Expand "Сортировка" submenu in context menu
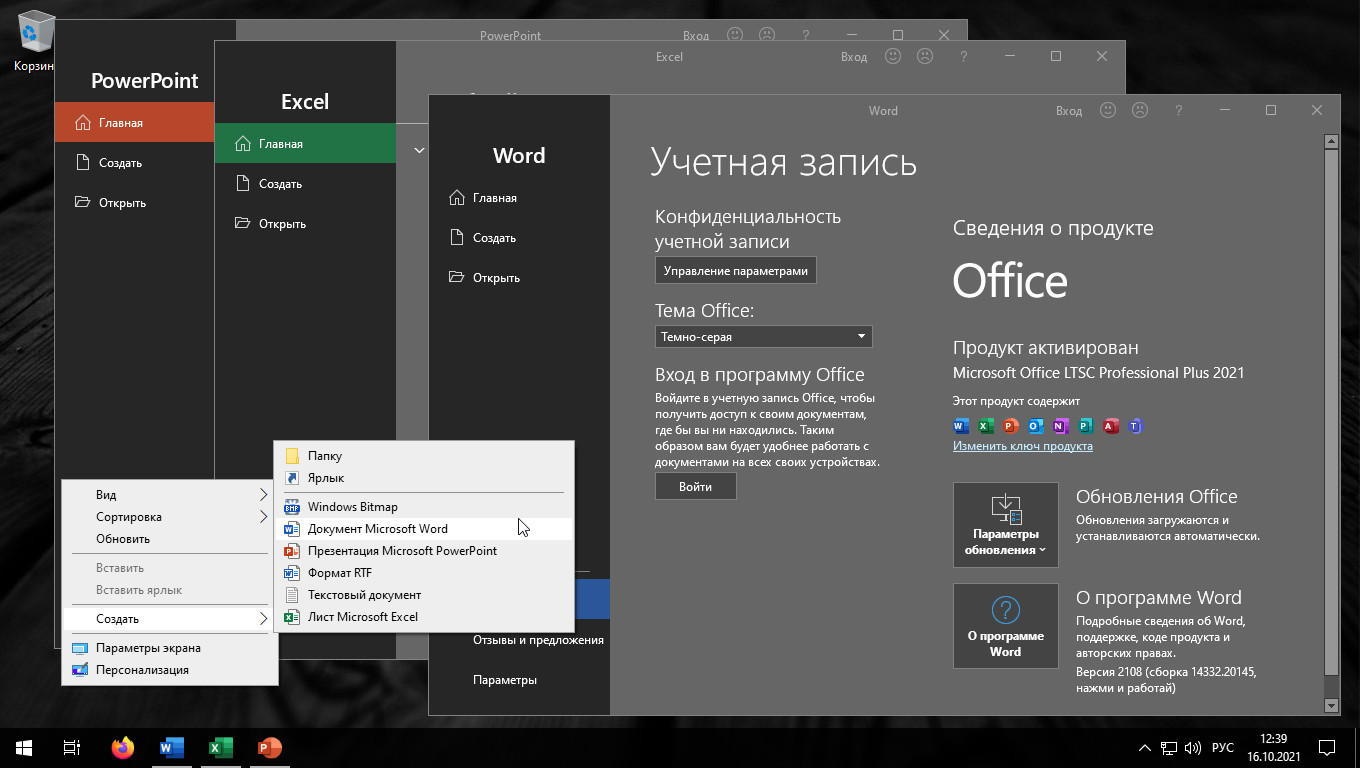Screen dimensions: 1360x768 [x=169, y=517]
